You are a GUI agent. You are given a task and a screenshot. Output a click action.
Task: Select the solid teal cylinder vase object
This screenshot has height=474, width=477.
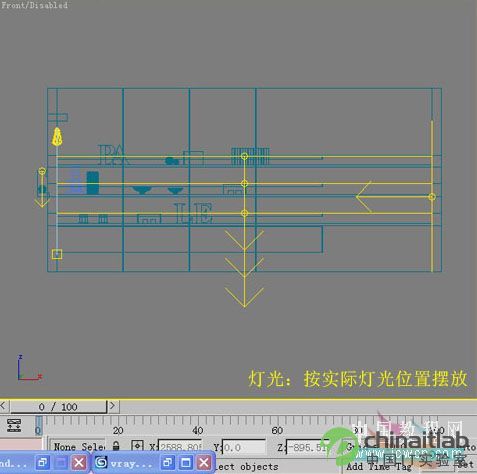[x=93, y=183]
